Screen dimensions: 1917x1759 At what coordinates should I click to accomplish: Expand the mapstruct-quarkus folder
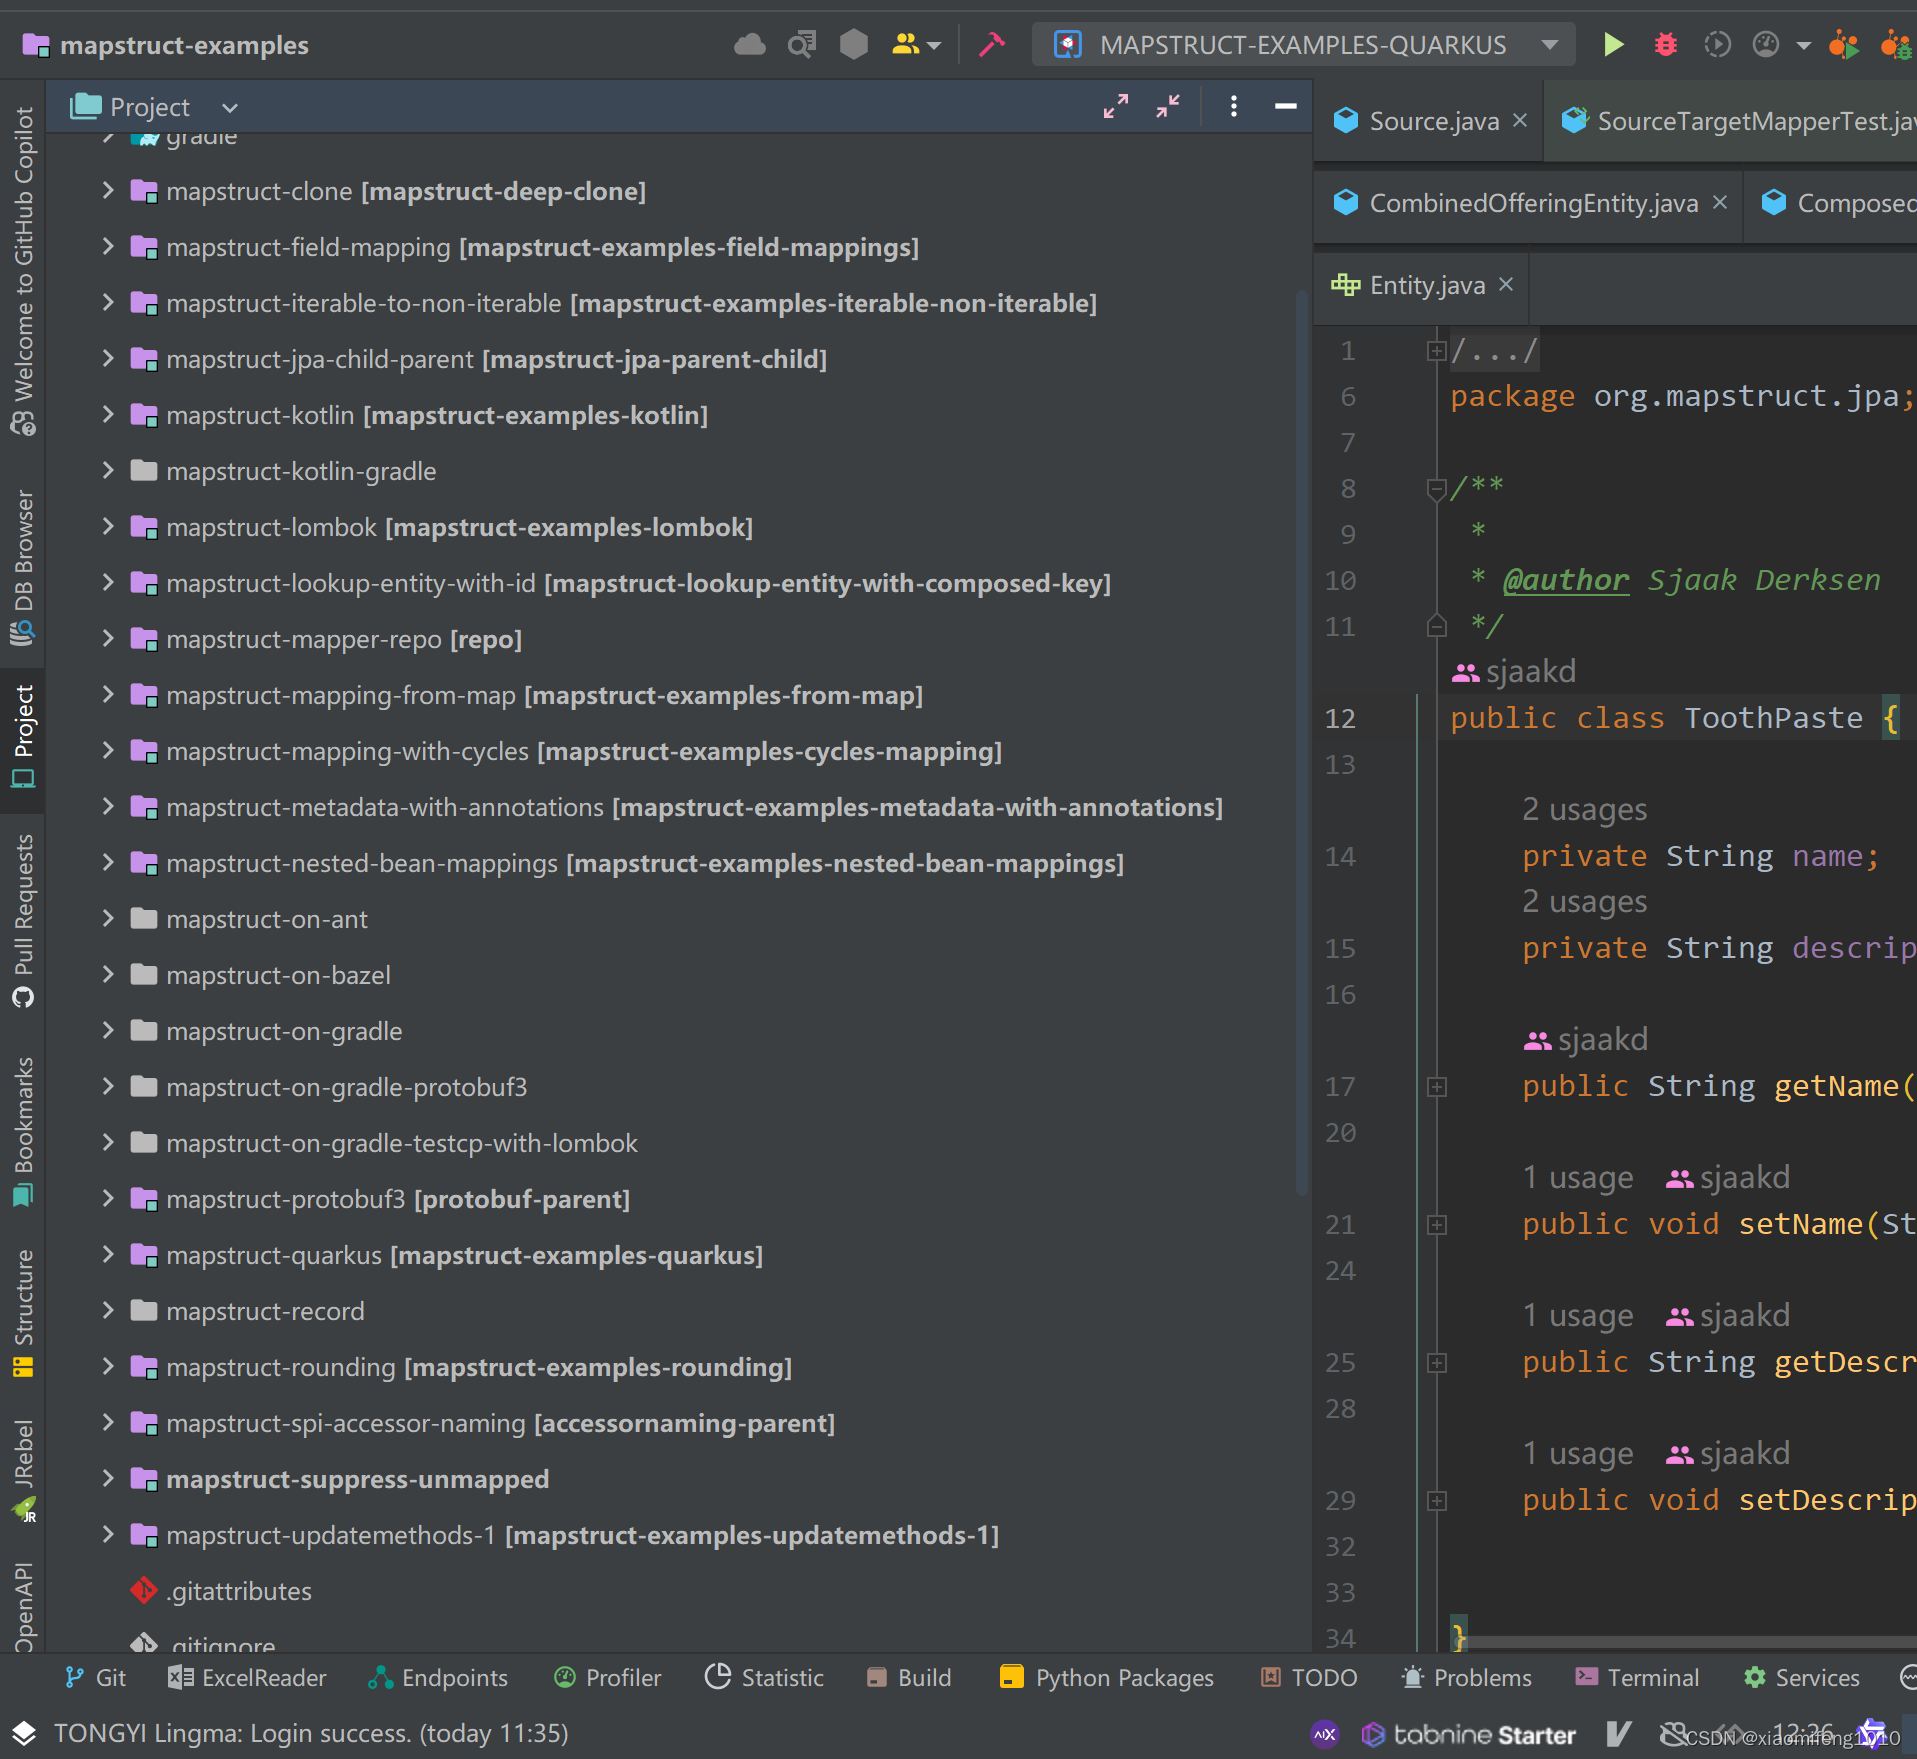pyautogui.click(x=108, y=1255)
